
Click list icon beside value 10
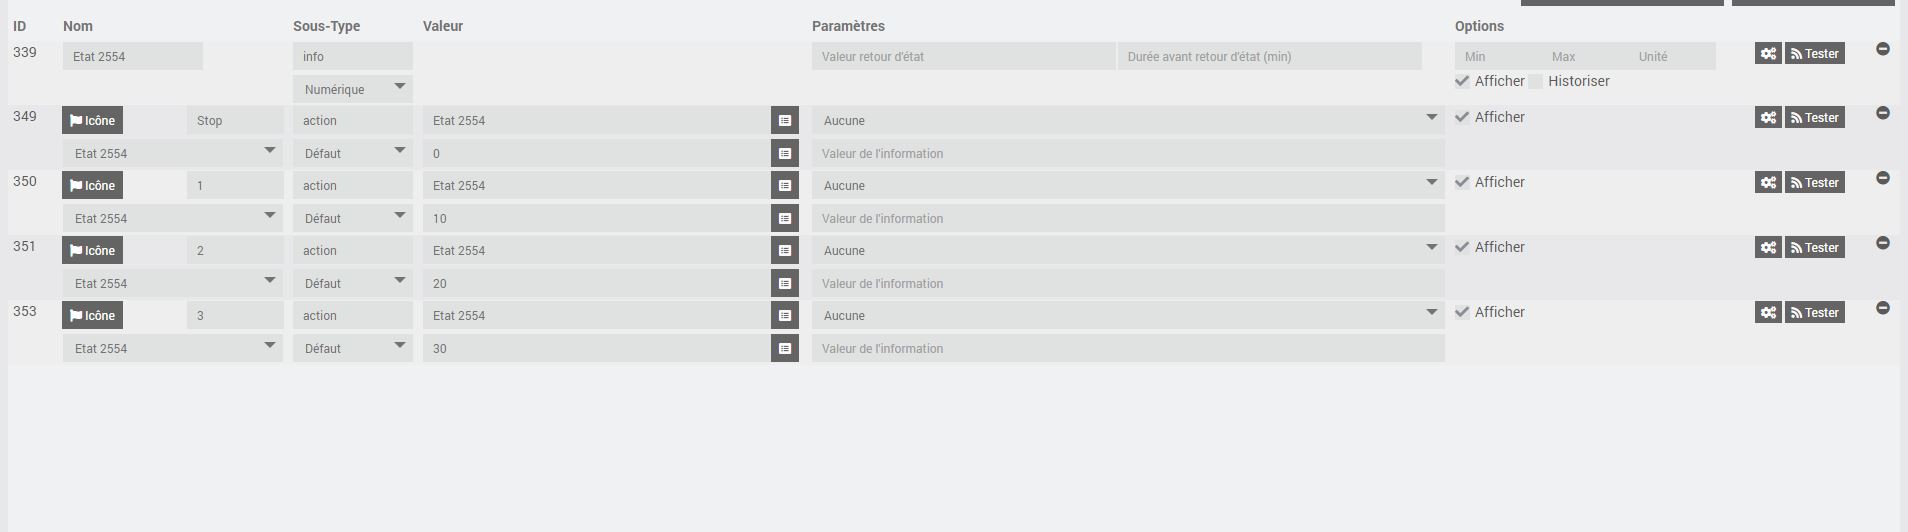point(785,219)
